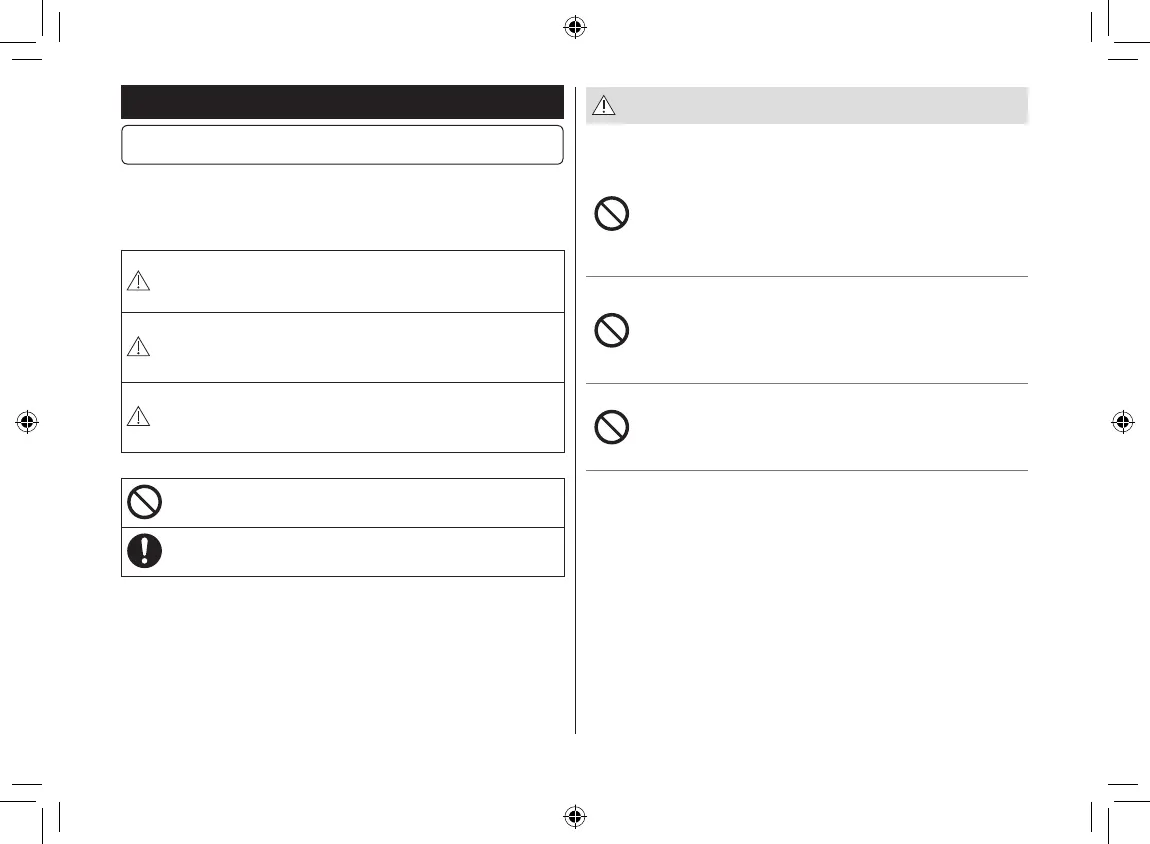Select the warning triangle in the middle table row

click(x=139, y=347)
